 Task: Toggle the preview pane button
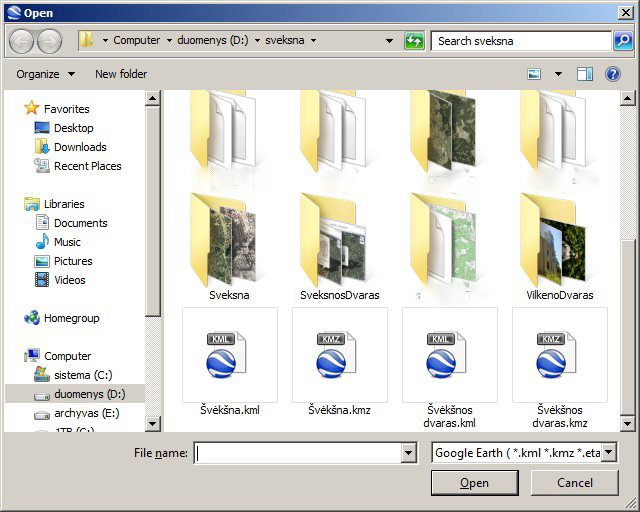pyautogui.click(x=585, y=74)
